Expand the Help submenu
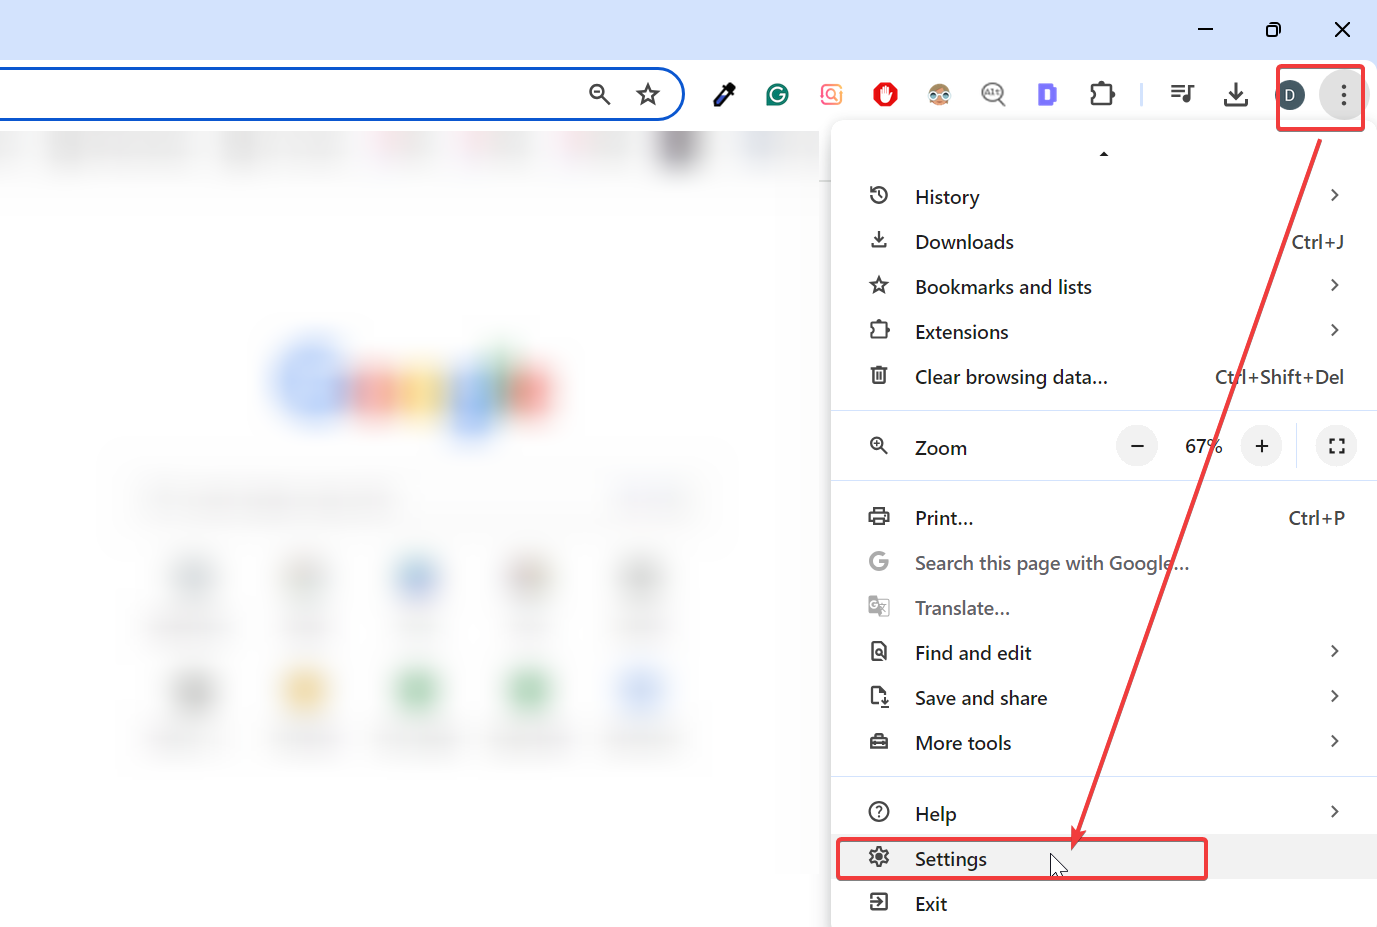The image size is (1377, 927). click(936, 813)
